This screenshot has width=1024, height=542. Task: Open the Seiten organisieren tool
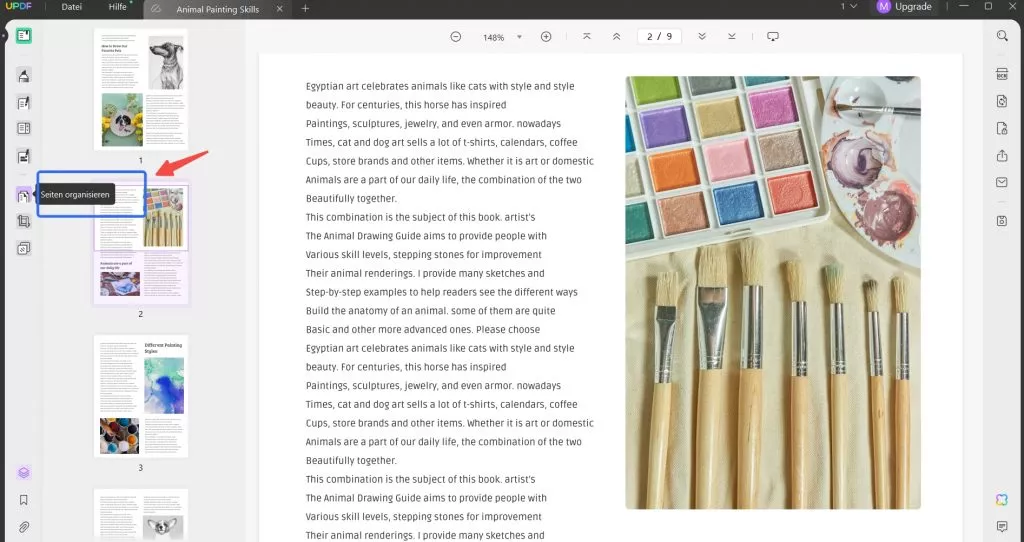pyautogui.click(x=24, y=195)
